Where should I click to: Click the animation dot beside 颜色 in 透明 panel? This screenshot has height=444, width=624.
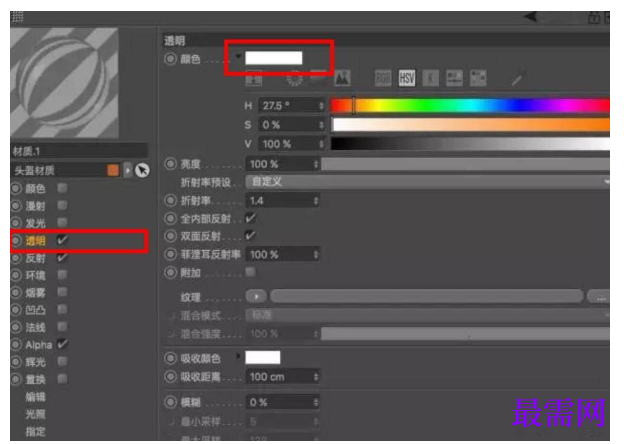(170, 59)
